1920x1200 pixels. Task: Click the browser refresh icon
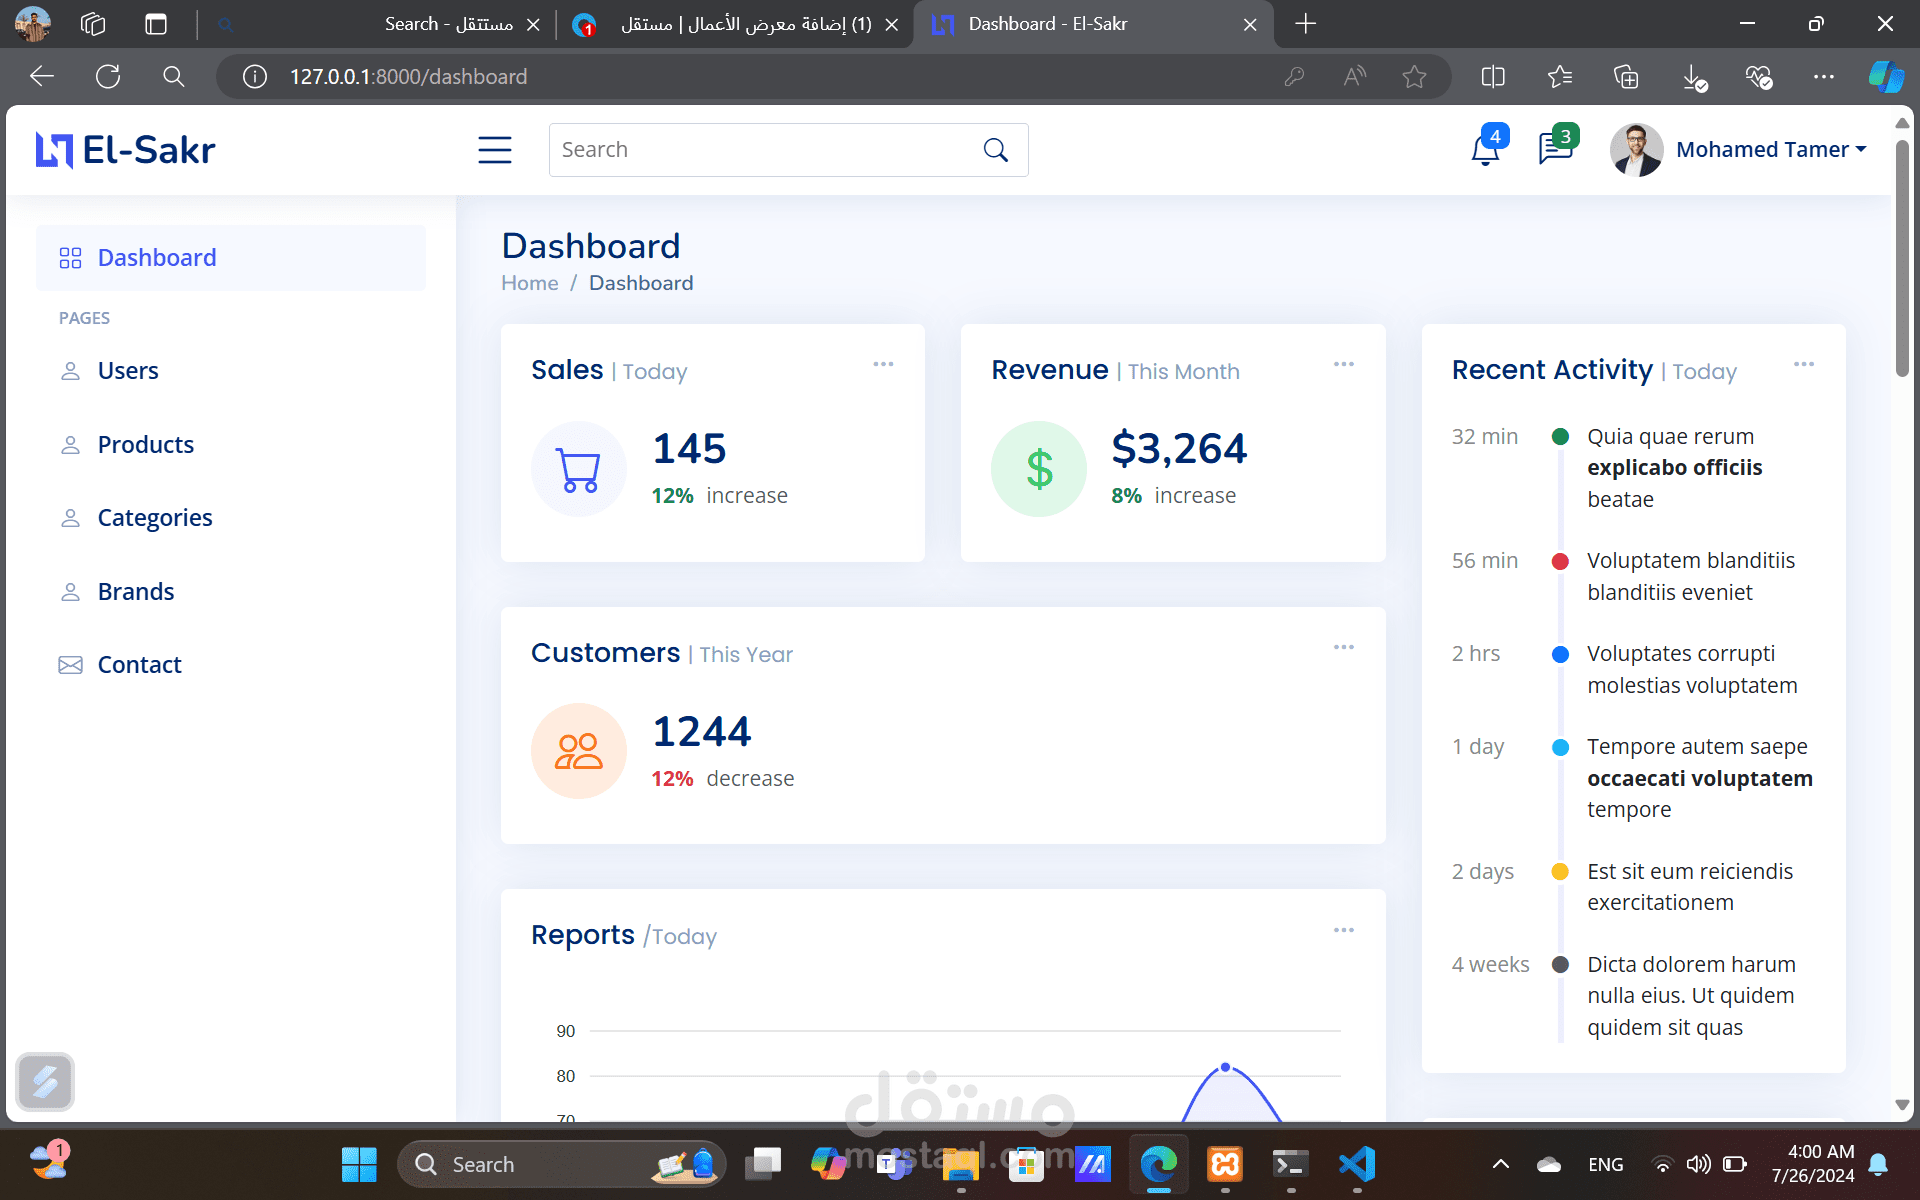108,76
